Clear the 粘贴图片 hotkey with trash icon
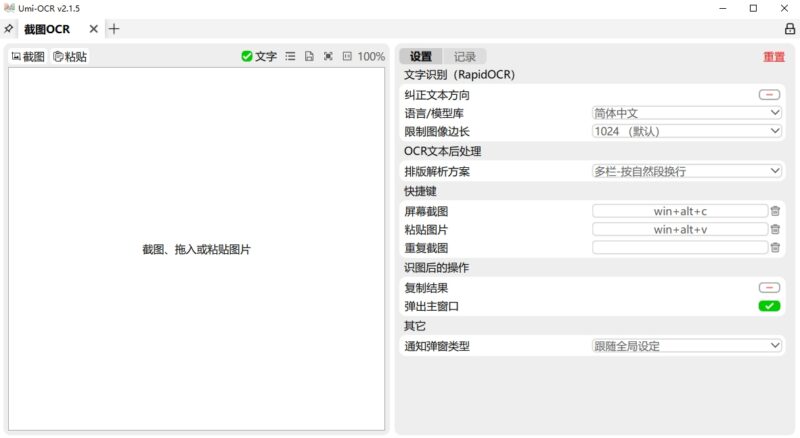800x438 pixels. (x=775, y=229)
